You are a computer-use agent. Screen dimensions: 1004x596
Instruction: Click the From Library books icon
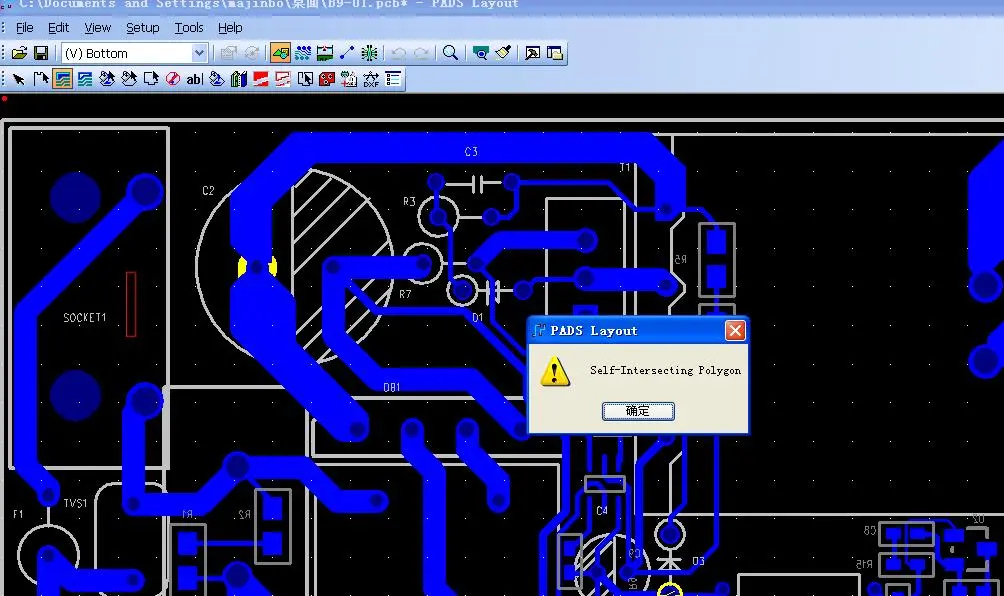[x=239, y=79]
